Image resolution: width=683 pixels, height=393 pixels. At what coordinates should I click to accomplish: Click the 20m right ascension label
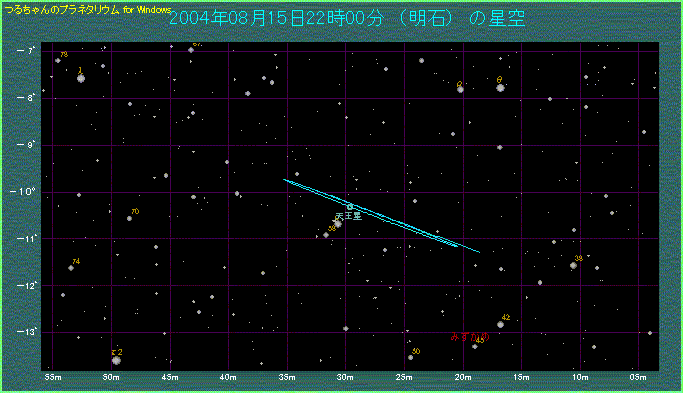pos(463,377)
